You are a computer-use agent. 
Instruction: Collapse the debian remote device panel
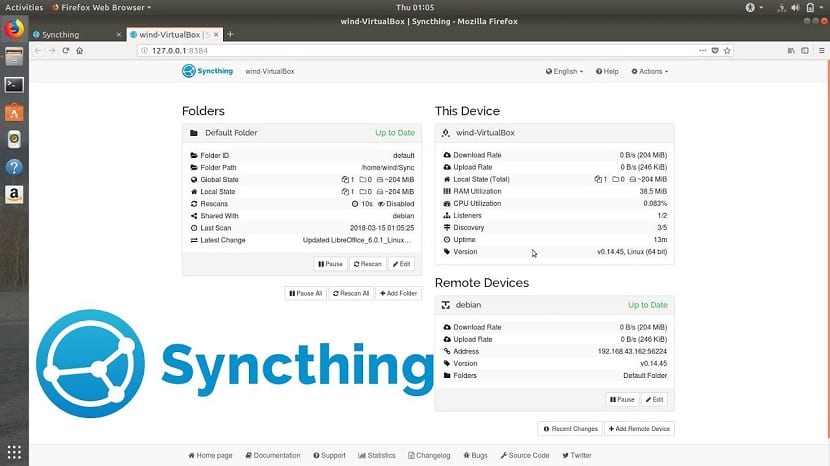pos(554,305)
